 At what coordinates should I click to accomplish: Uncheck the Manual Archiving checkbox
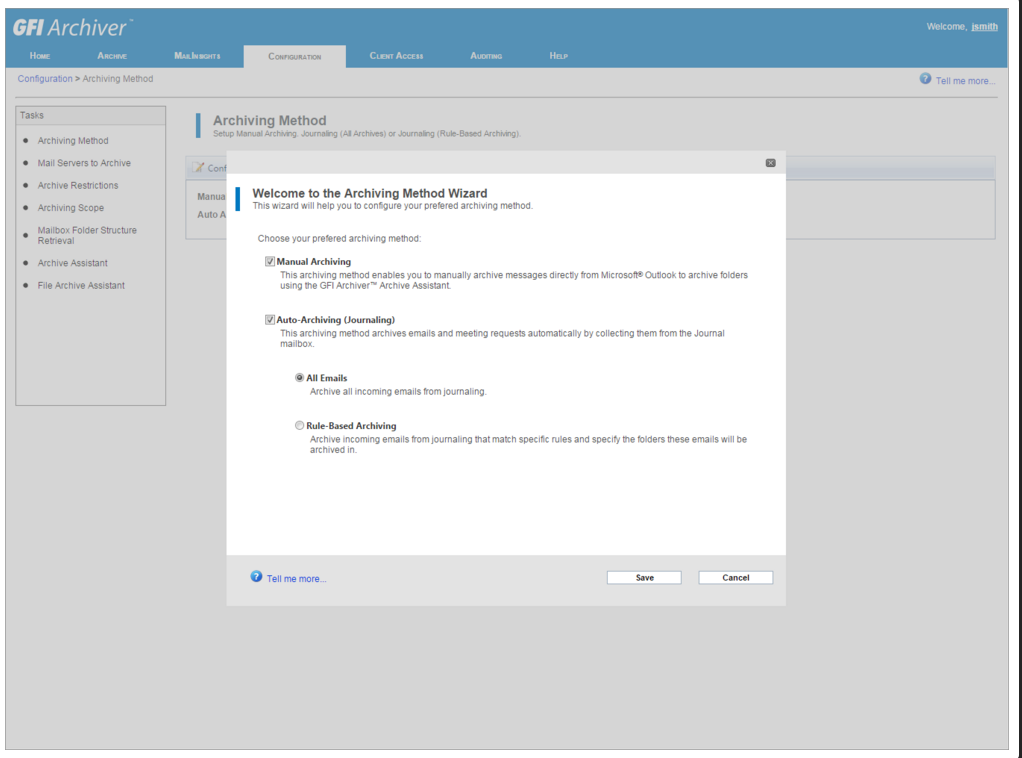(269, 262)
